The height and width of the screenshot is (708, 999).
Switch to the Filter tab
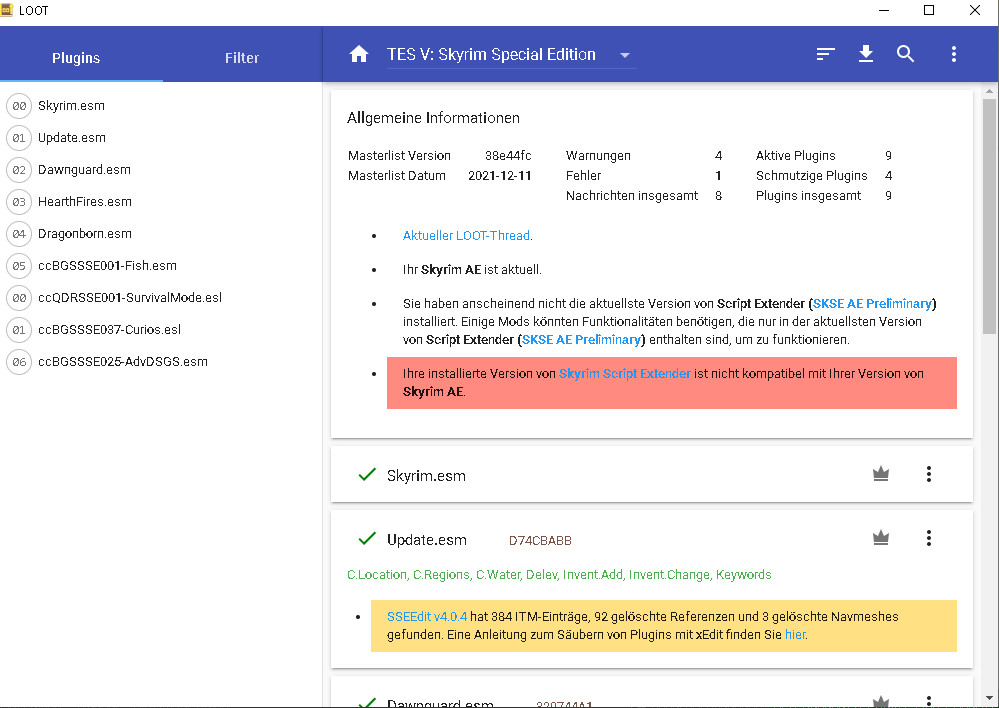[x=242, y=58]
